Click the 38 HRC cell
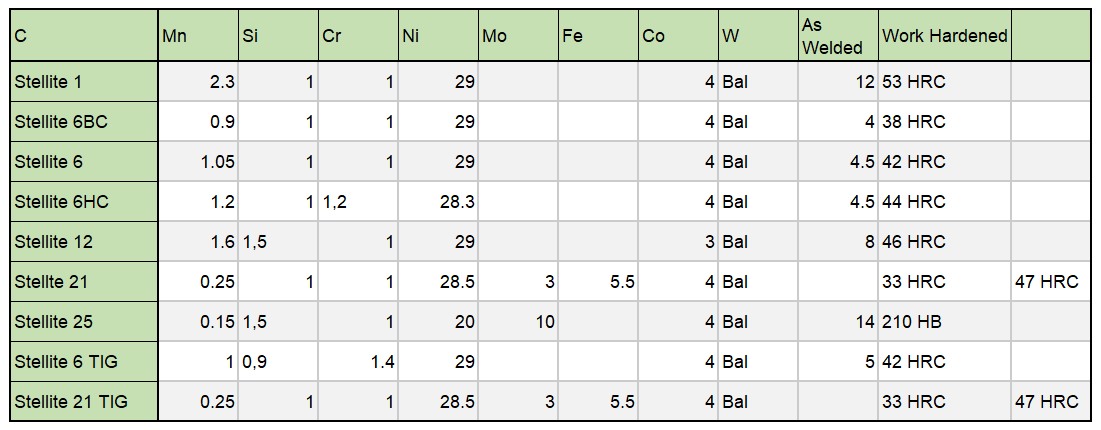This screenshot has height=430, width=1101. pos(944,122)
